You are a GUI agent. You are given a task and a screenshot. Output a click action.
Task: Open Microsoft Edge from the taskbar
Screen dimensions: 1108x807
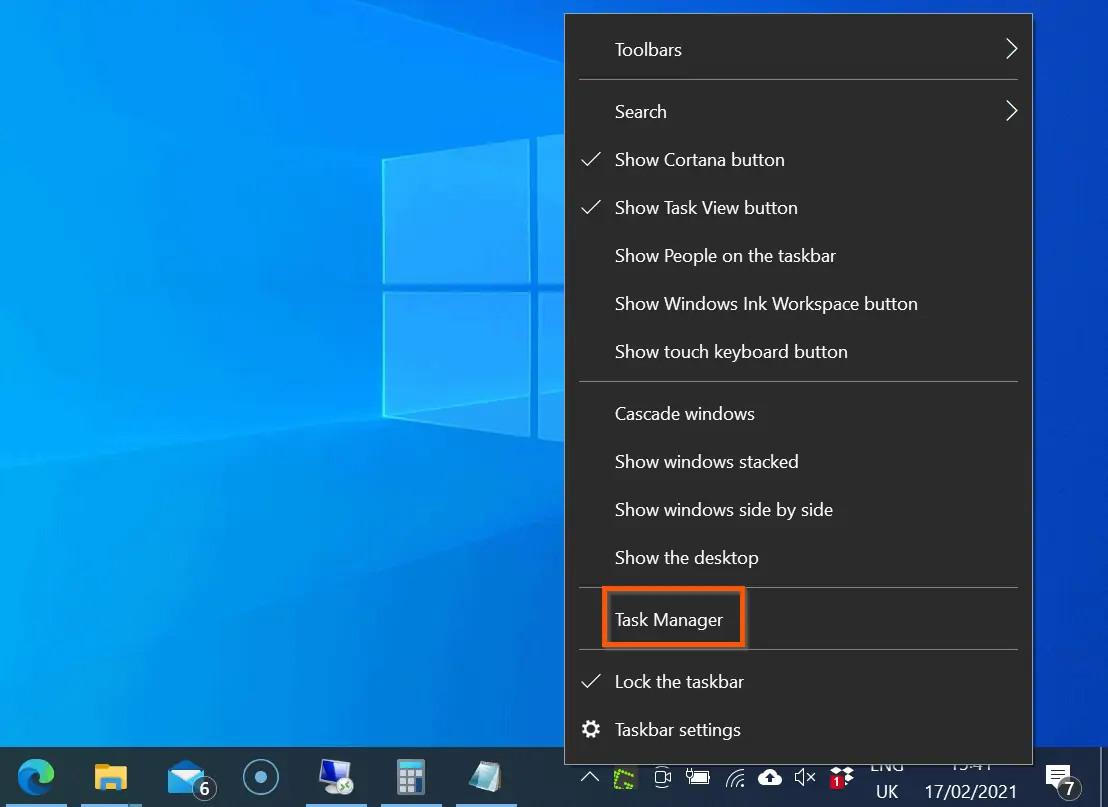(36, 777)
